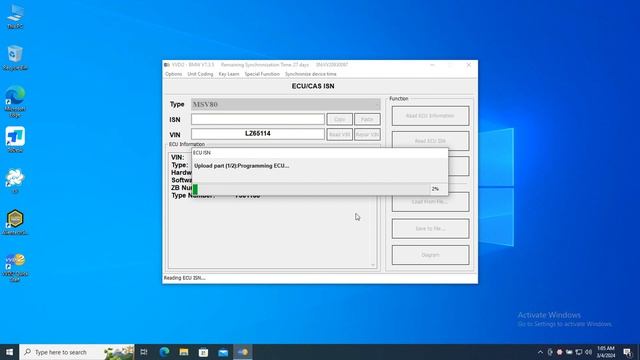
Task: Click the Save to File button
Action: 431,229
